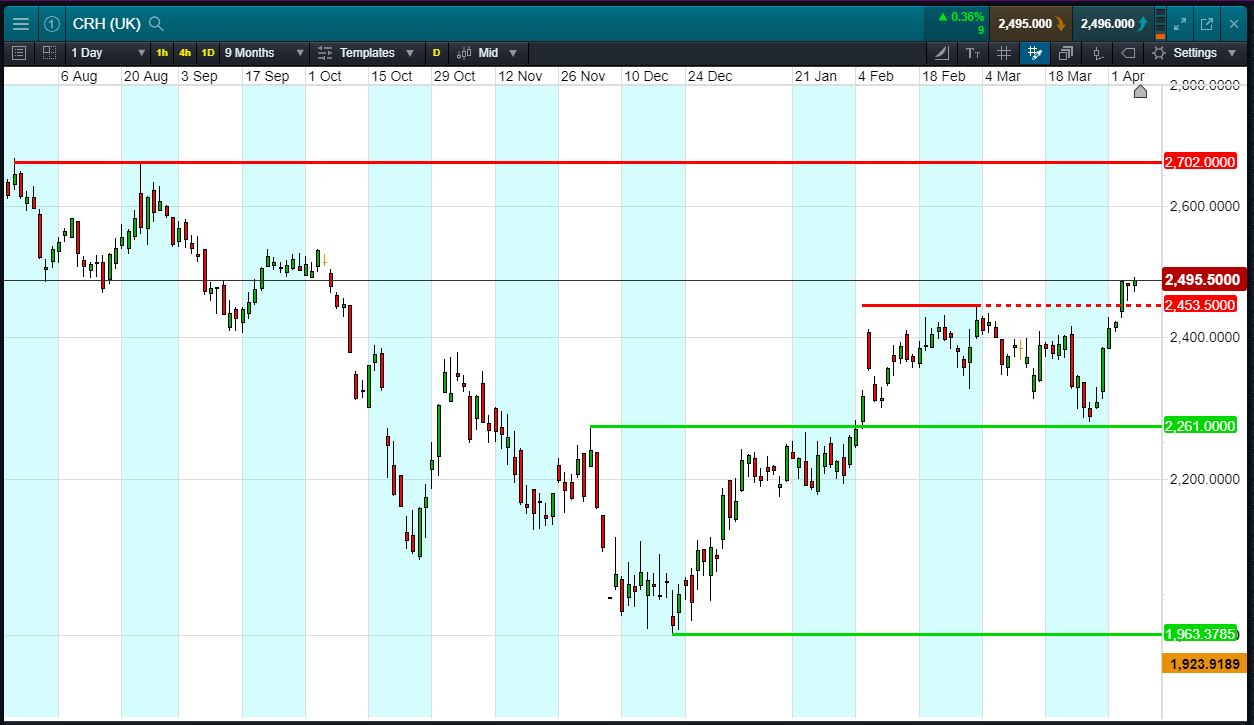Viewport: 1254px width, 725px height.
Task: Switch to the 1D interval
Action: coord(208,53)
